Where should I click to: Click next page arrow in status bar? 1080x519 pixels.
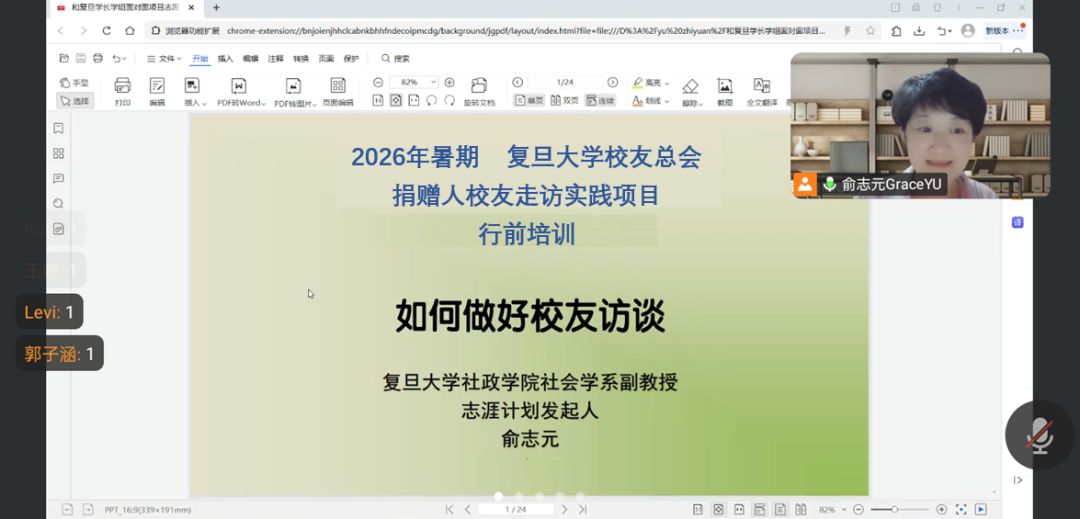point(565,509)
